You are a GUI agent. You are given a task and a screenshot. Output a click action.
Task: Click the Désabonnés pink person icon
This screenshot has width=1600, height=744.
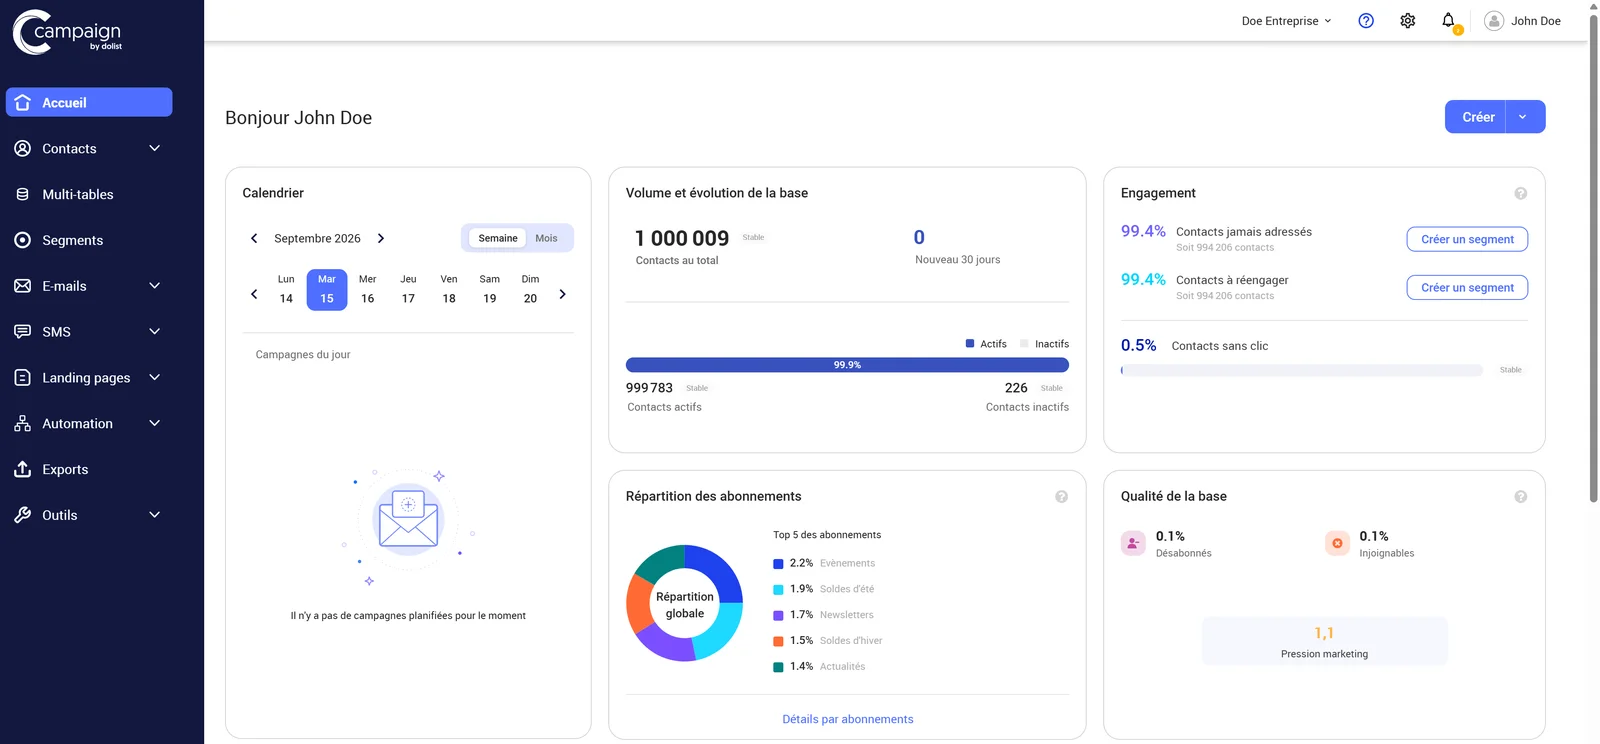tap(1133, 543)
